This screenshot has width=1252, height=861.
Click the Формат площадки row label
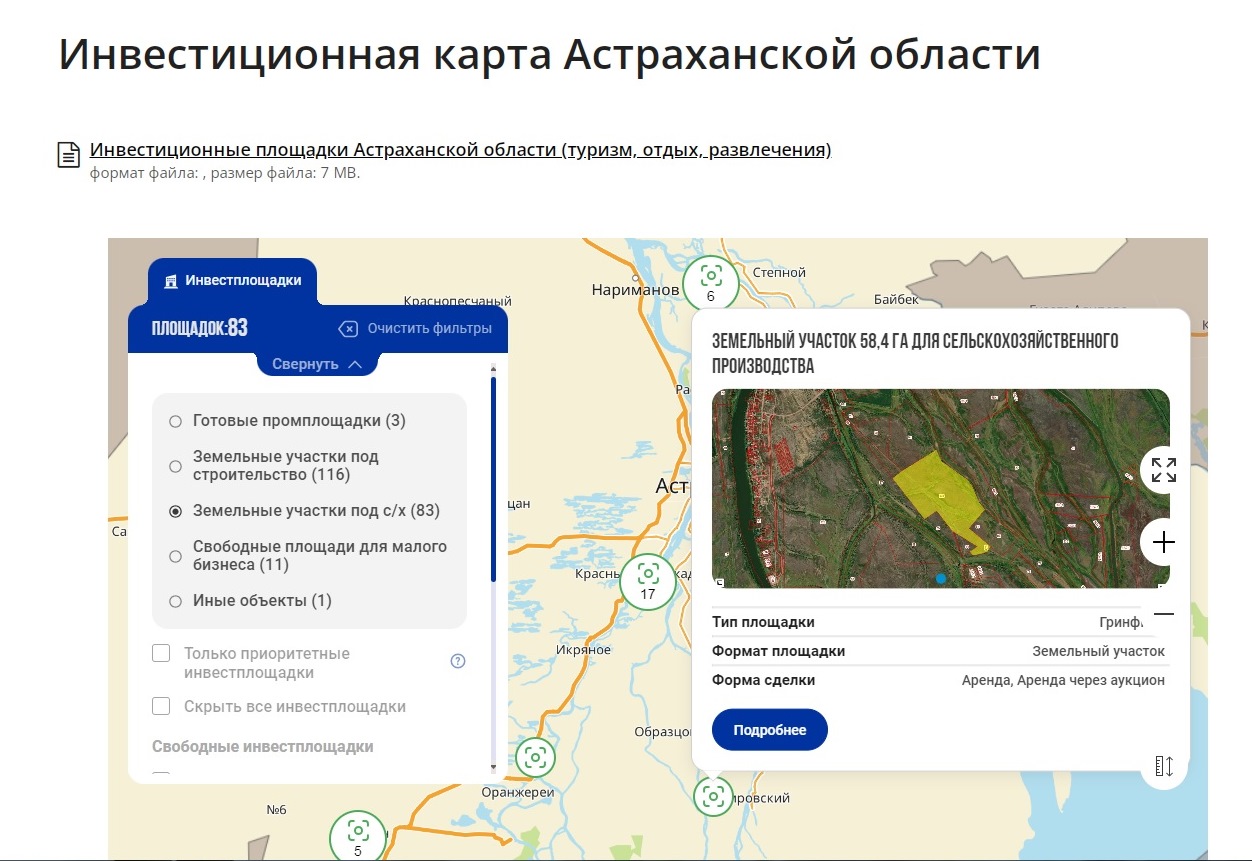coord(779,651)
